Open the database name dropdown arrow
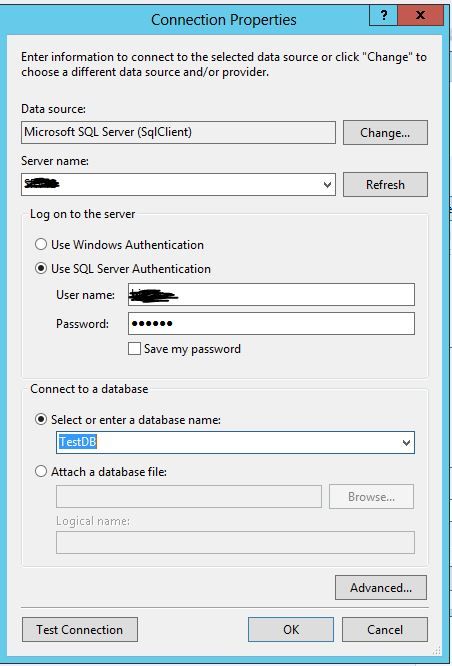The height and width of the screenshot is (666, 452). click(x=406, y=443)
